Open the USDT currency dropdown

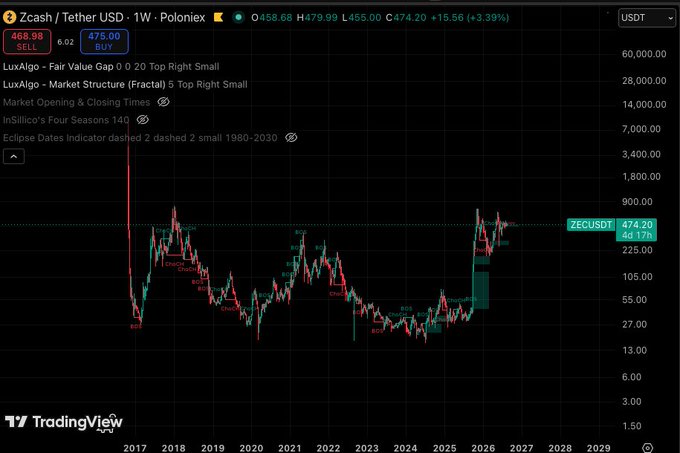647,18
